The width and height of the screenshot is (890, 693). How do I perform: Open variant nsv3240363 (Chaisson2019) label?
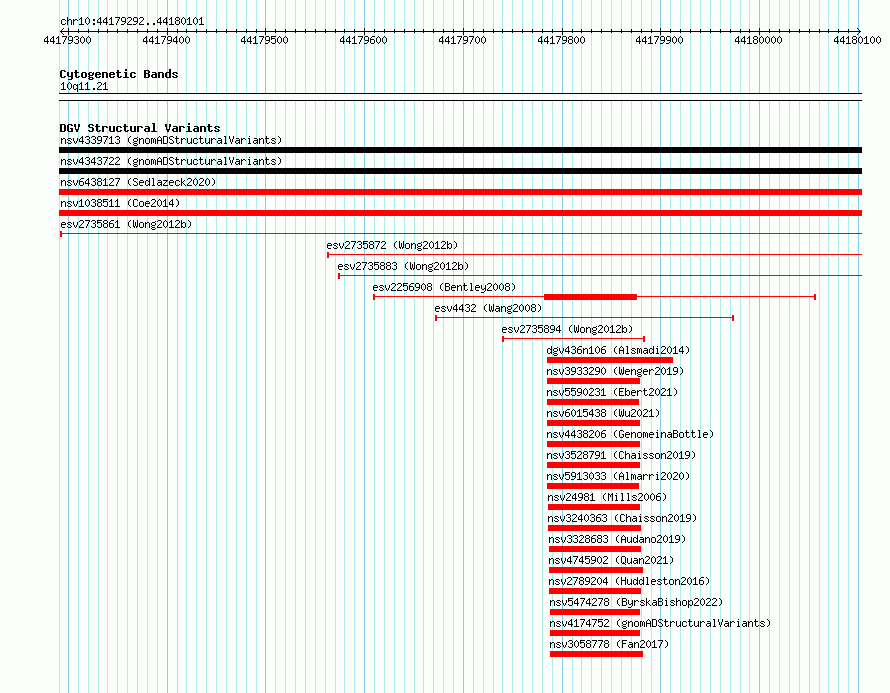622,518
